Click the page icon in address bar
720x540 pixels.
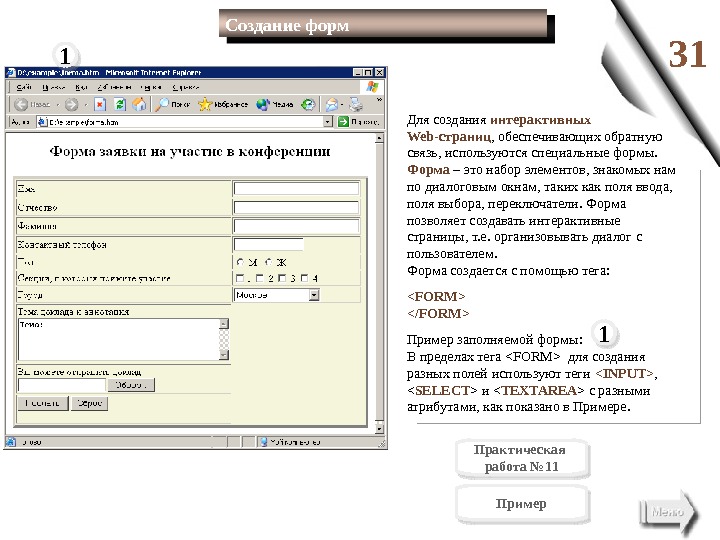point(42,122)
